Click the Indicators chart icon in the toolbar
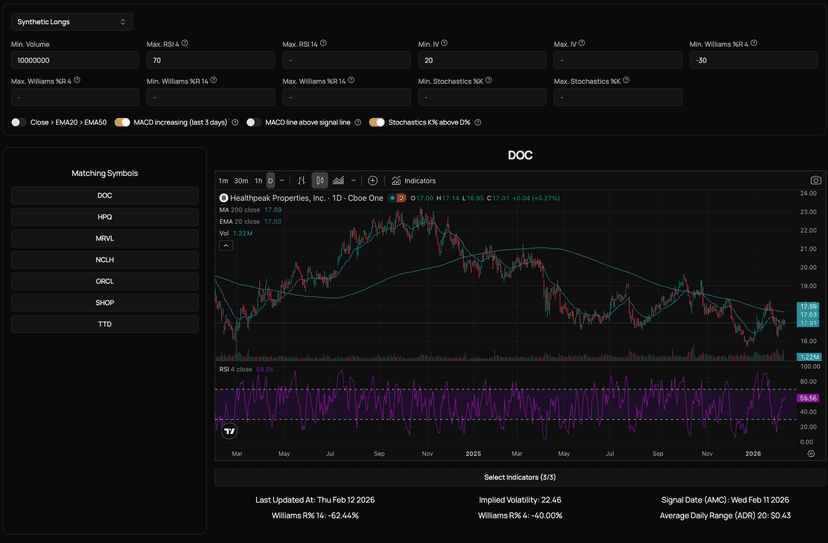Viewport: 828px width, 543px height. click(396, 181)
